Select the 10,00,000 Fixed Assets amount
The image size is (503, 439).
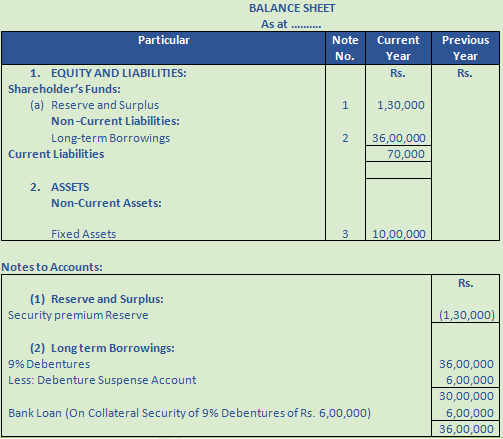[399, 234]
